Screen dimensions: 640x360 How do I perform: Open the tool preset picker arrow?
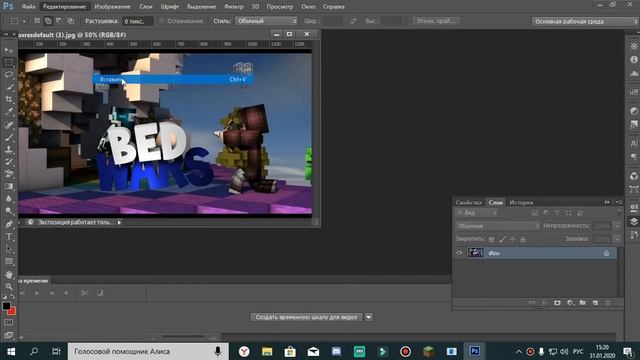(x=24, y=21)
